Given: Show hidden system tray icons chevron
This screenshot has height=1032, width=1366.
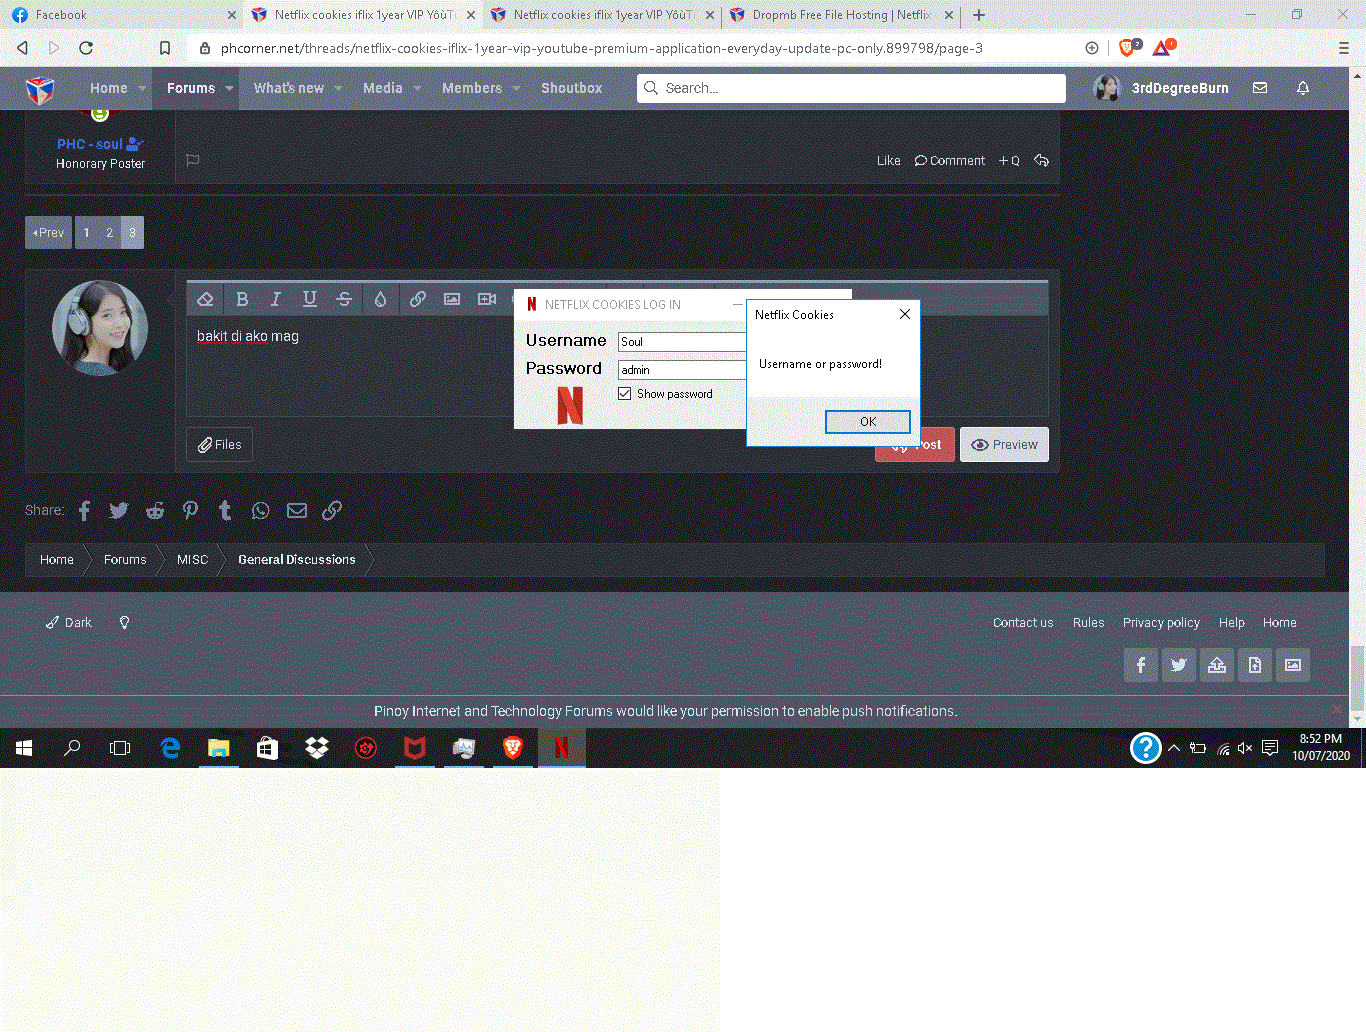Looking at the screenshot, I should point(1174,748).
